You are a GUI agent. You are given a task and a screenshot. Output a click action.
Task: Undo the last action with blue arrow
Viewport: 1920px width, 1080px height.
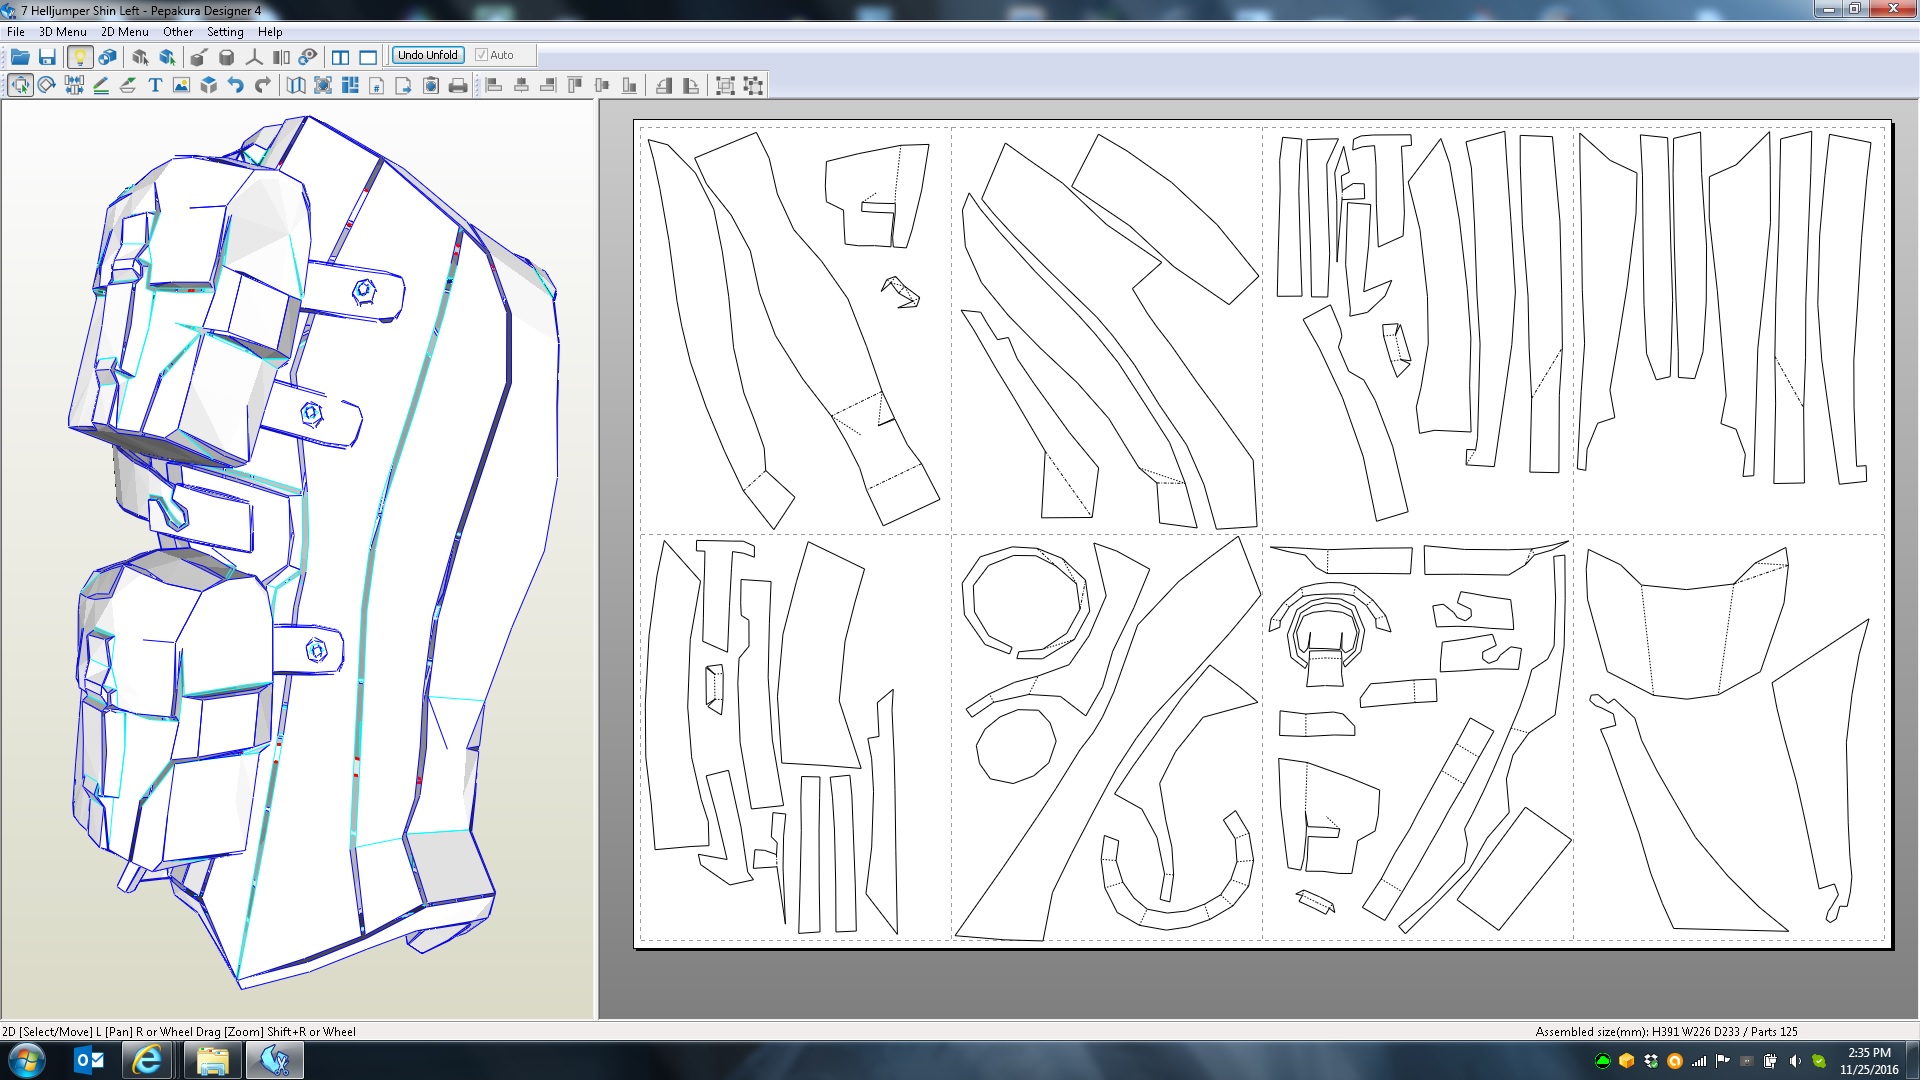tap(235, 86)
